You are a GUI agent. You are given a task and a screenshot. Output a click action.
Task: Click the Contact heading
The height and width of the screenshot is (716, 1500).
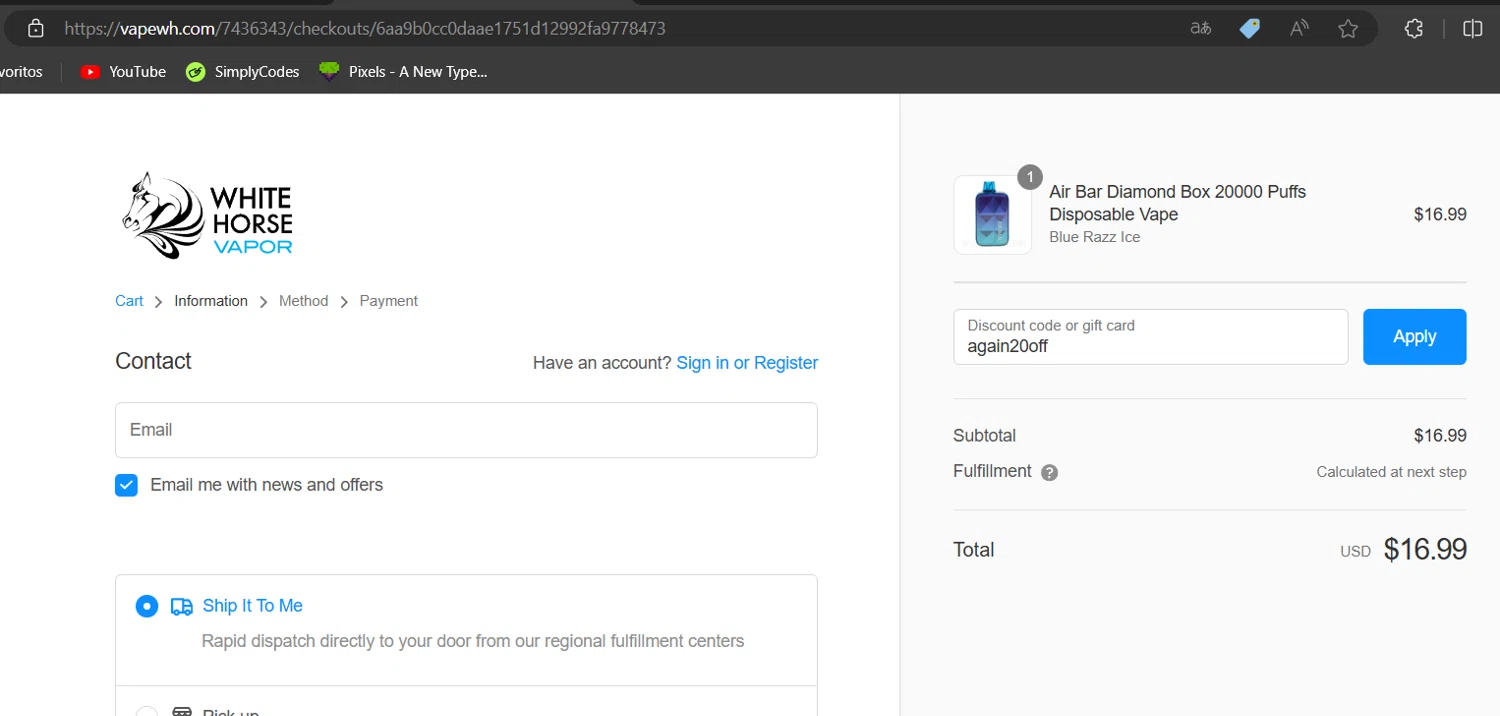pos(153,362)
